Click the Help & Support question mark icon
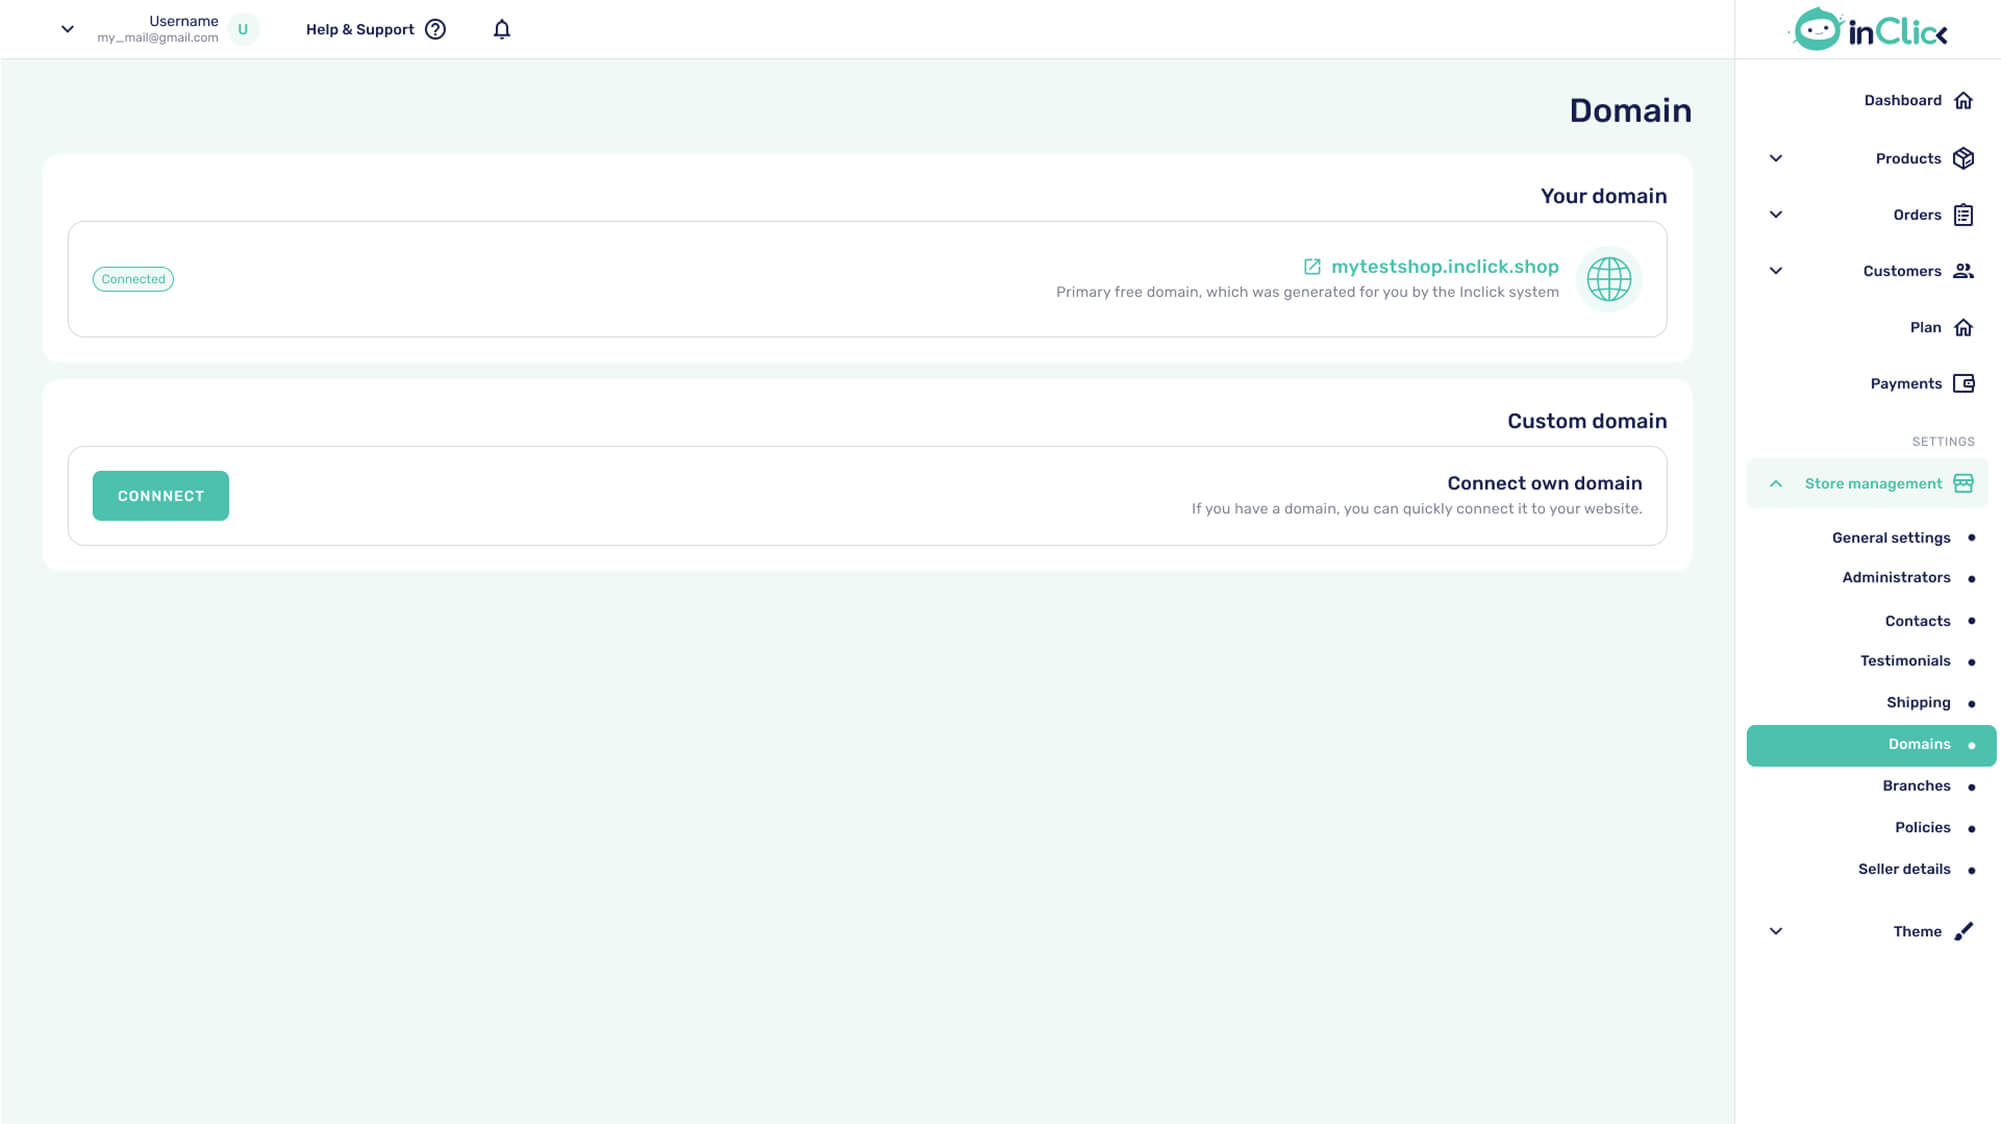The height and width of the screenshot is (1124, 2001). point(435,29)
